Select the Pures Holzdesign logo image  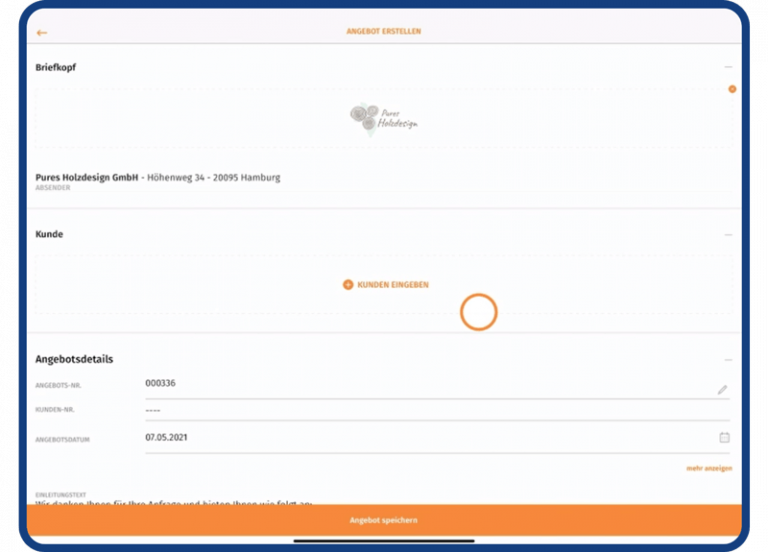pyautogui.click(x=383, y=118)
